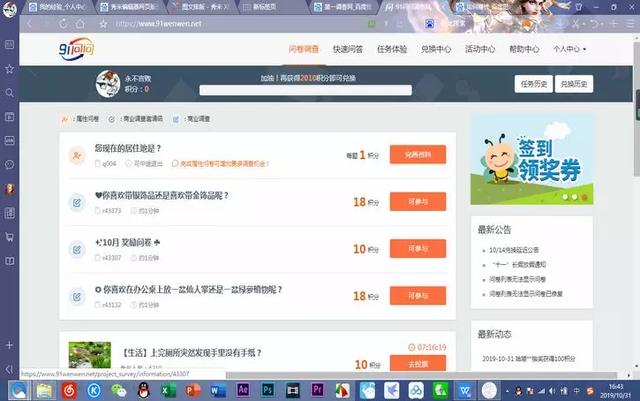Click the 兑换历史 button
Image resolution: width=640 pixels, height=401 pixels.
tap(574, 83)
